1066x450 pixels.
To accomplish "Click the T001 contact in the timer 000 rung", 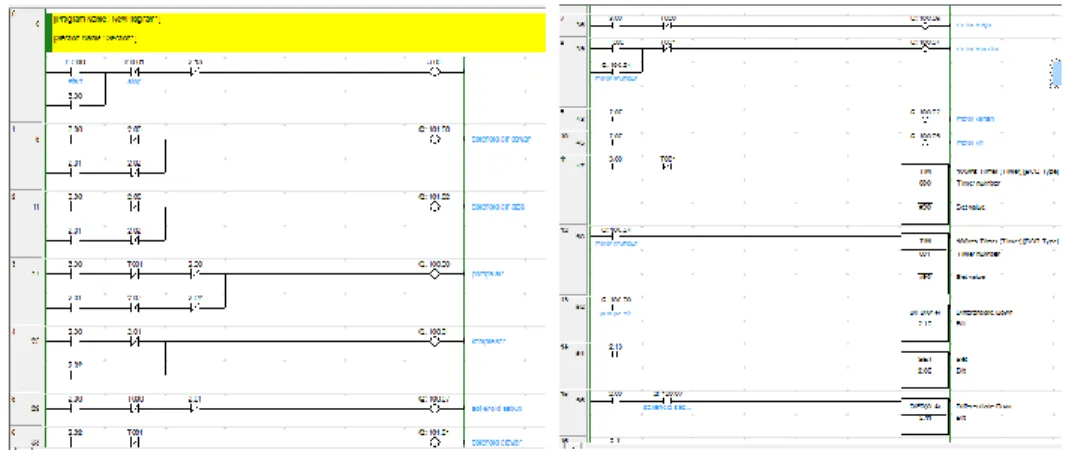I will pyautogui.click(x=668, y=163).
